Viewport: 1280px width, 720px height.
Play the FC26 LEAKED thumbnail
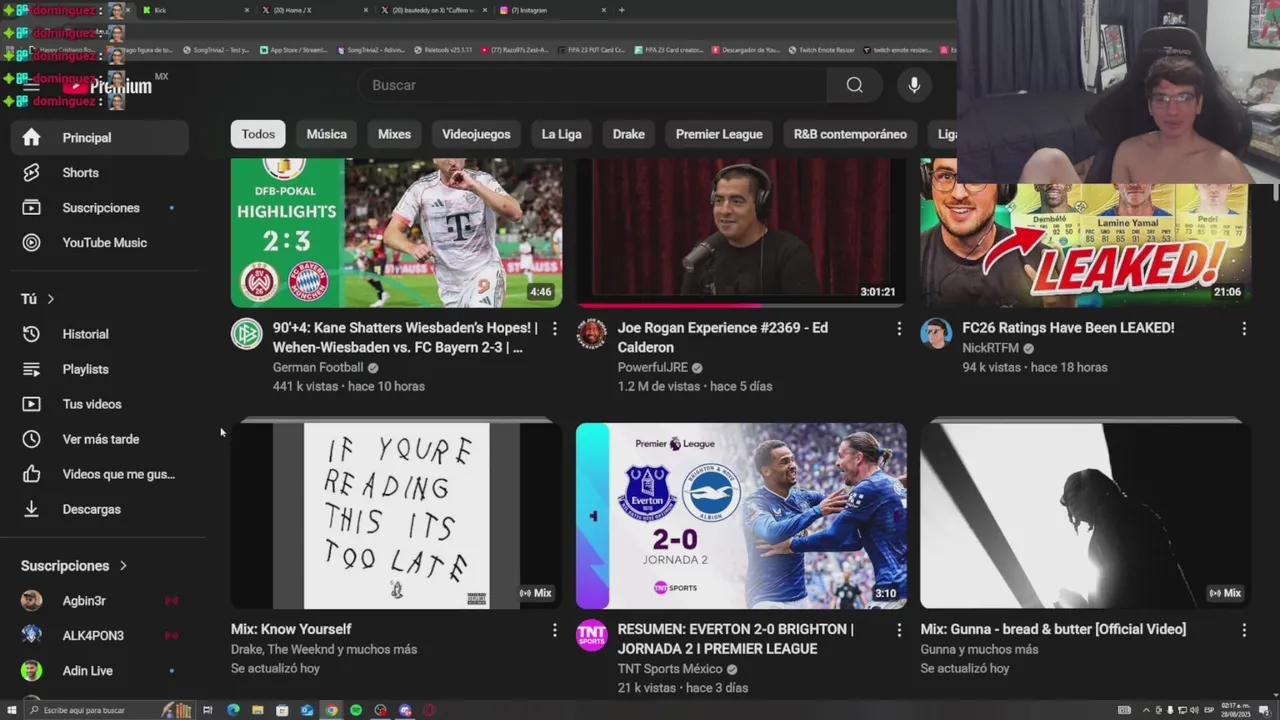(x=1086, y=244)
